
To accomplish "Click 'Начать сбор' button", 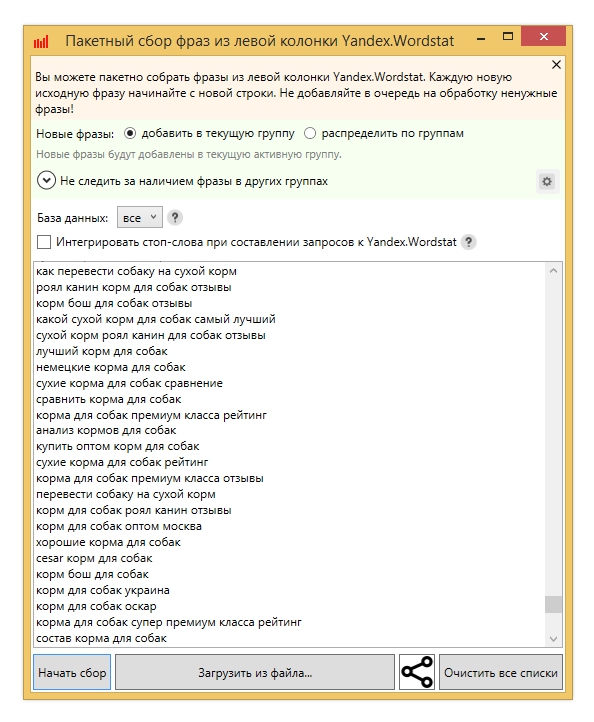I will click(x=72, y=672).
